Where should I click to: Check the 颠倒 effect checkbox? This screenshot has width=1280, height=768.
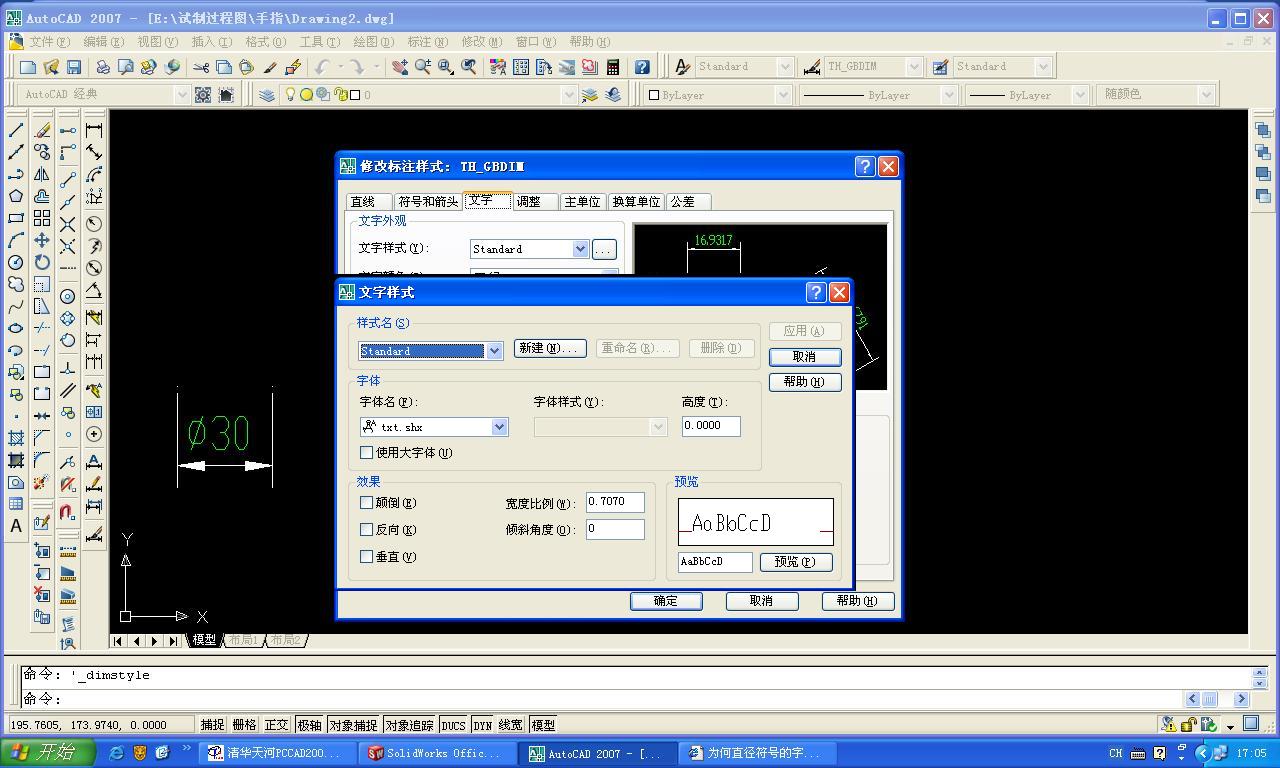click(367, 503)
